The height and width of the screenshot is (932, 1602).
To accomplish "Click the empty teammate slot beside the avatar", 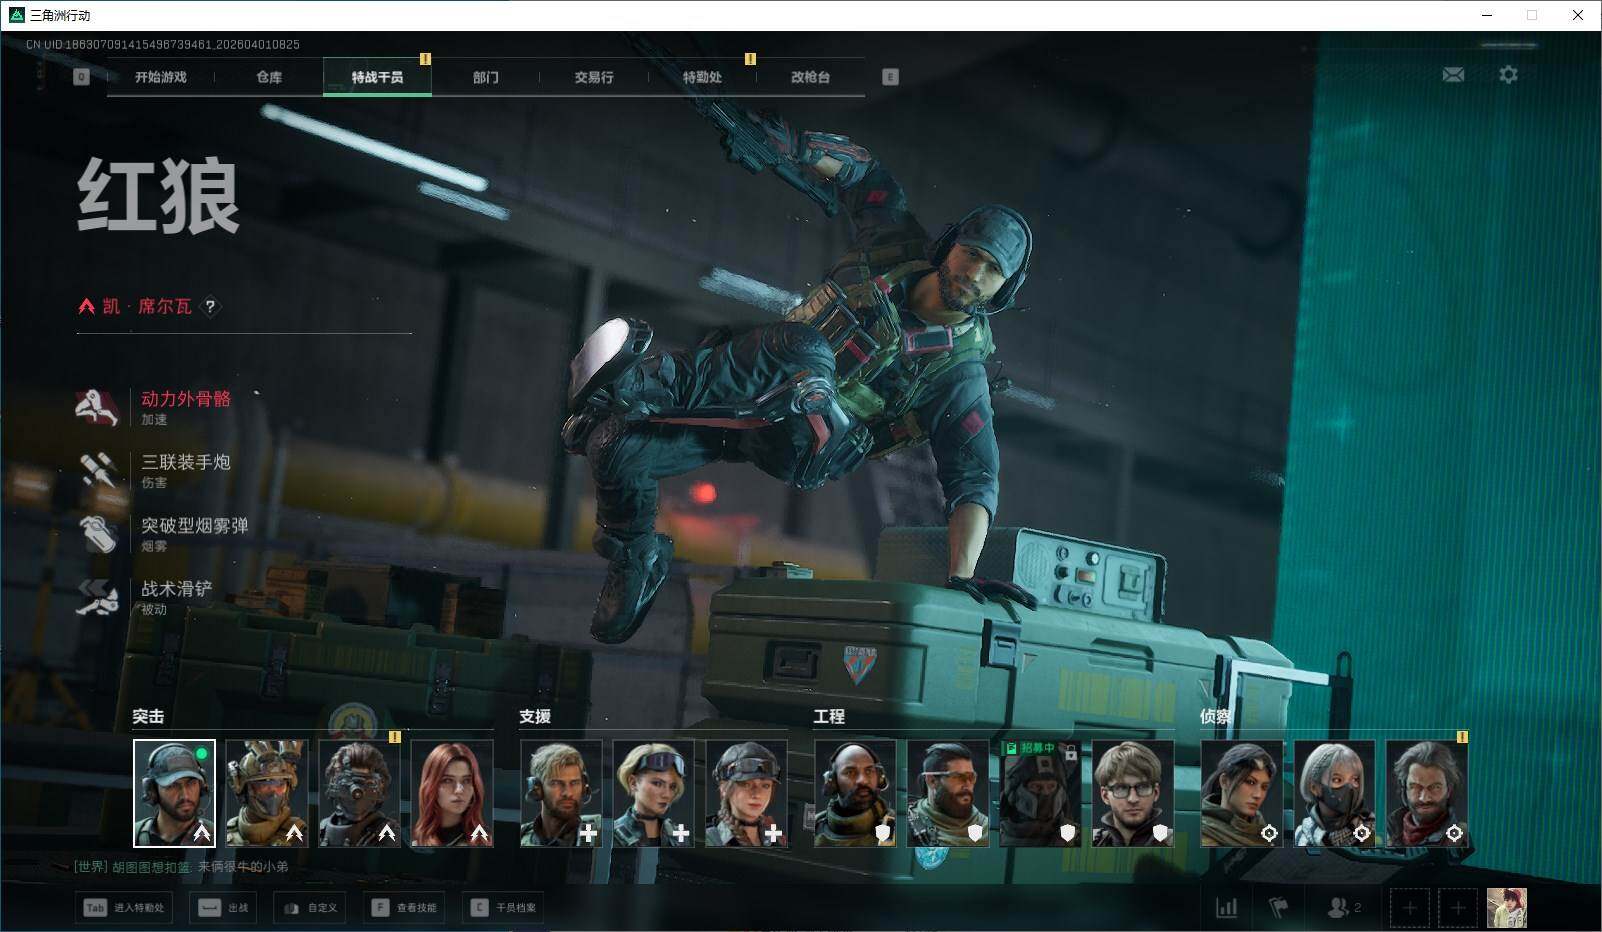I will (x=1458, y=908).
